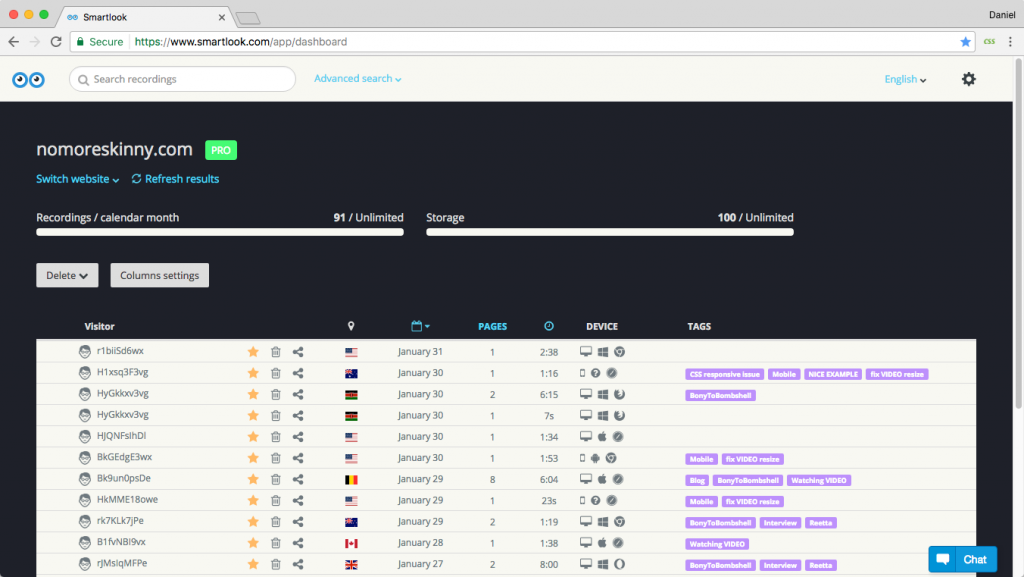The image size is (1024, 577).
Task: Focus the Search recordings field
Action: (182, 79)
